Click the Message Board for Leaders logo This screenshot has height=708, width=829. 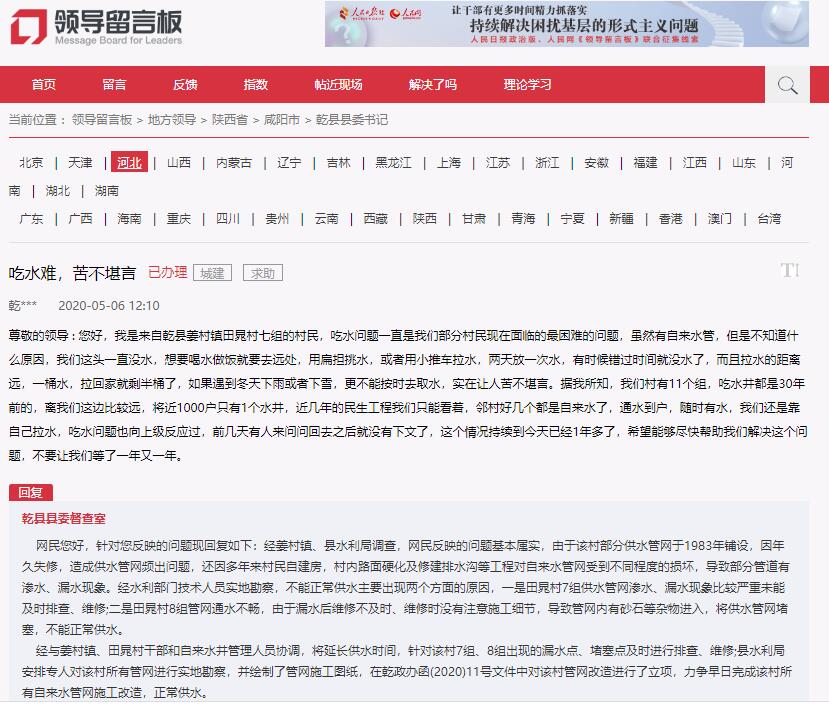click(x=97, y=26)
